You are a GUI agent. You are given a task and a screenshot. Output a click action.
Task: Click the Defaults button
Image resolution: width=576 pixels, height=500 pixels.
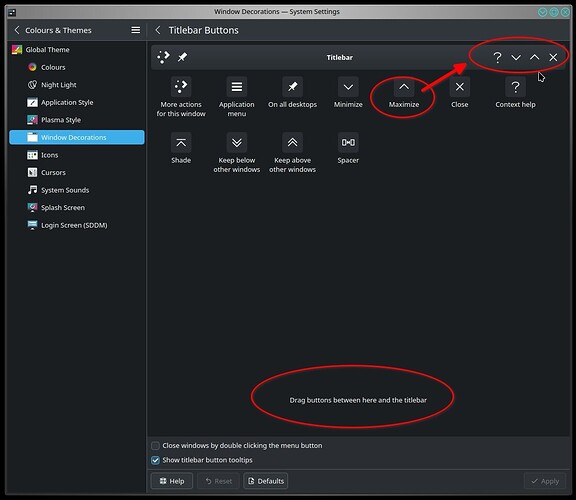click(266, 481)
